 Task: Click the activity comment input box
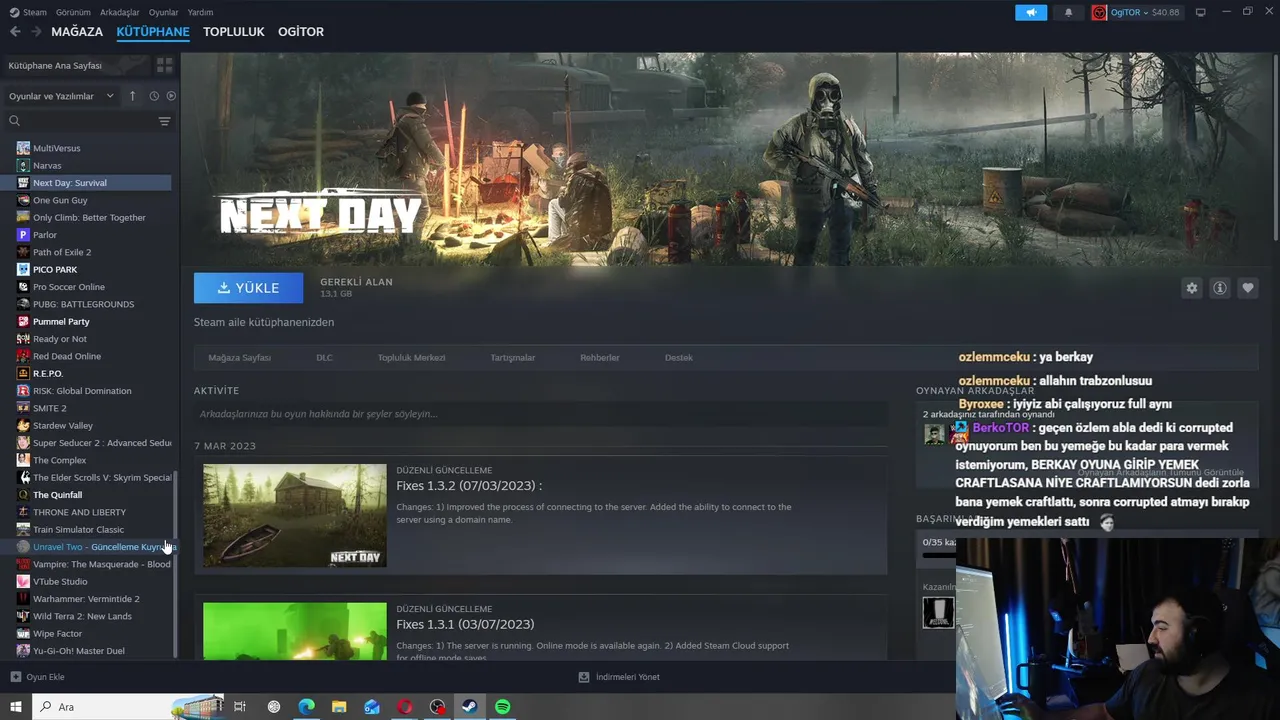coord(540,414)
